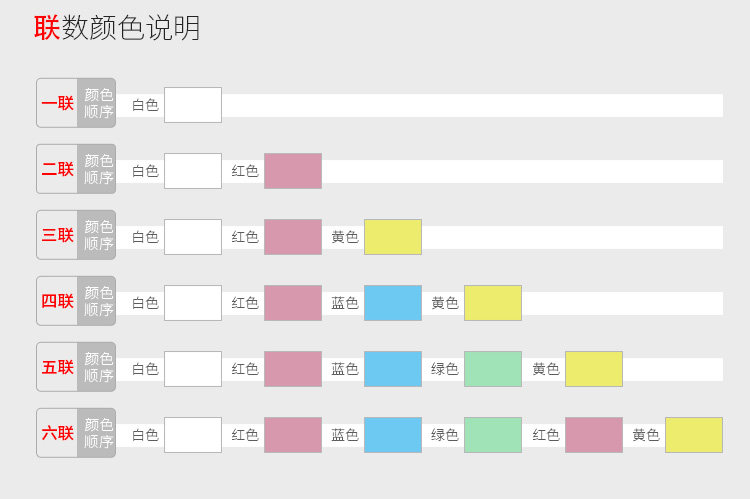
Task: Select the 四联 row label
Action: pyautogui.click(x=58, y=301)
